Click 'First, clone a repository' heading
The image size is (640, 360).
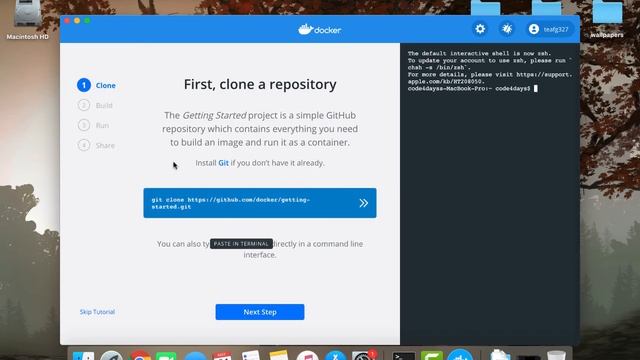click(260, 84)
